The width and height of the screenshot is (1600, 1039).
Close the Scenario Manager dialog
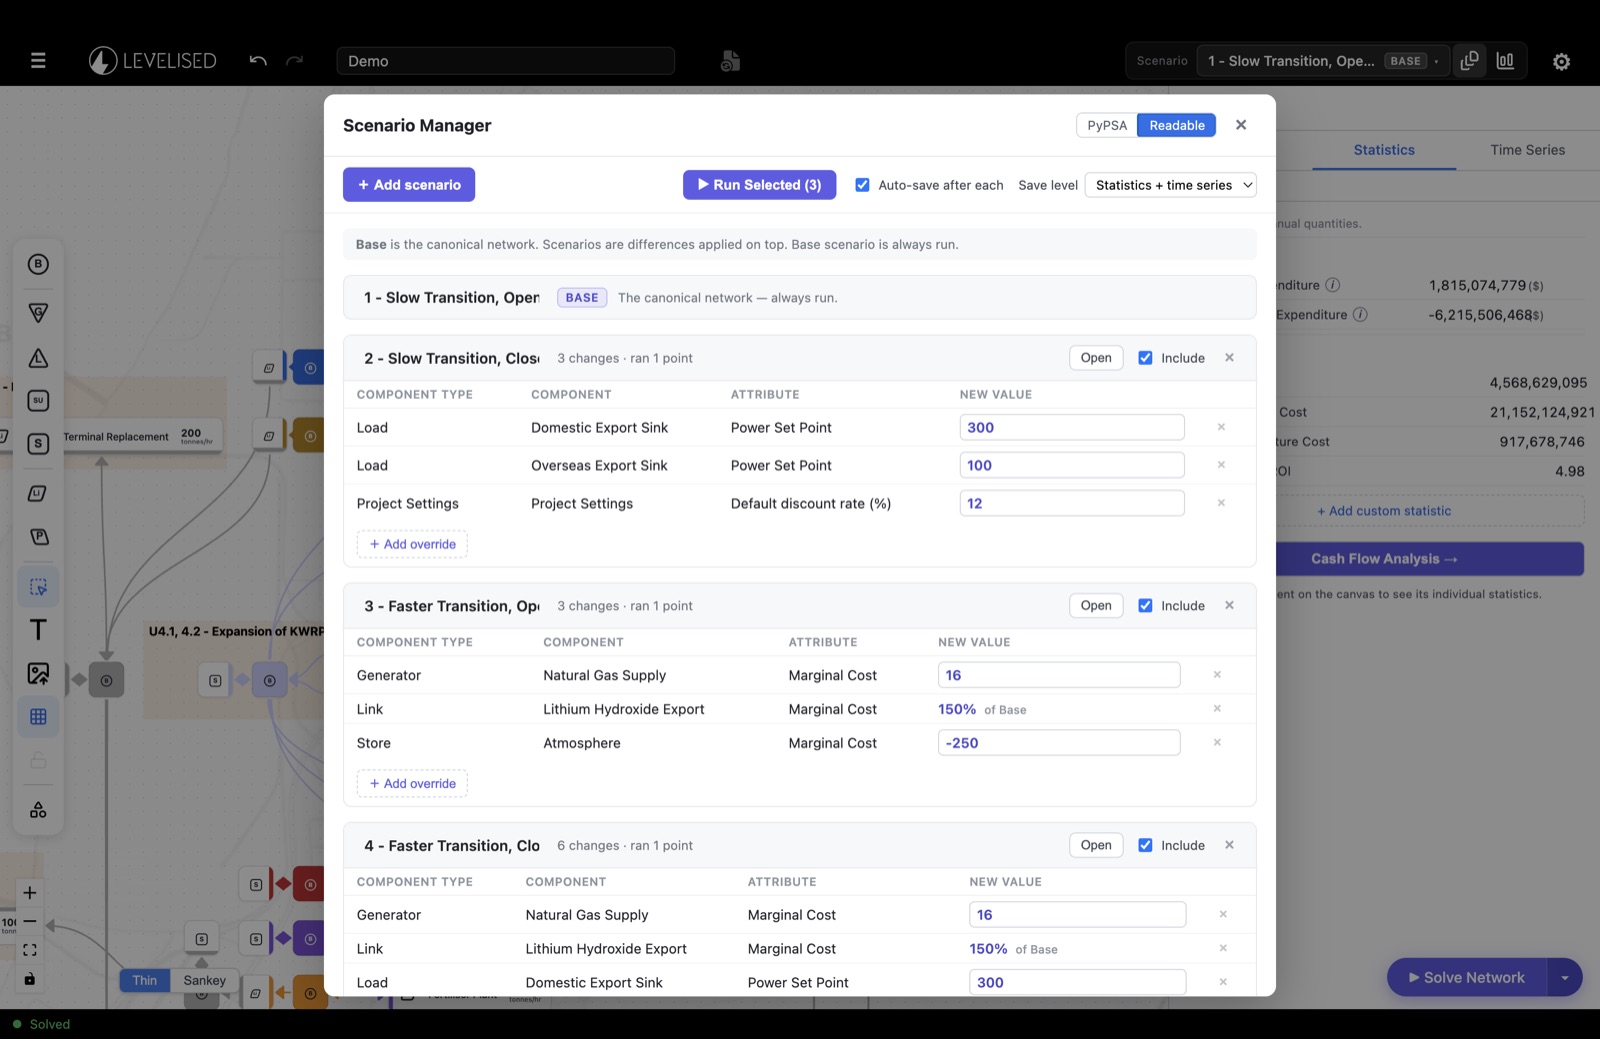click(x=1241, y=125)
